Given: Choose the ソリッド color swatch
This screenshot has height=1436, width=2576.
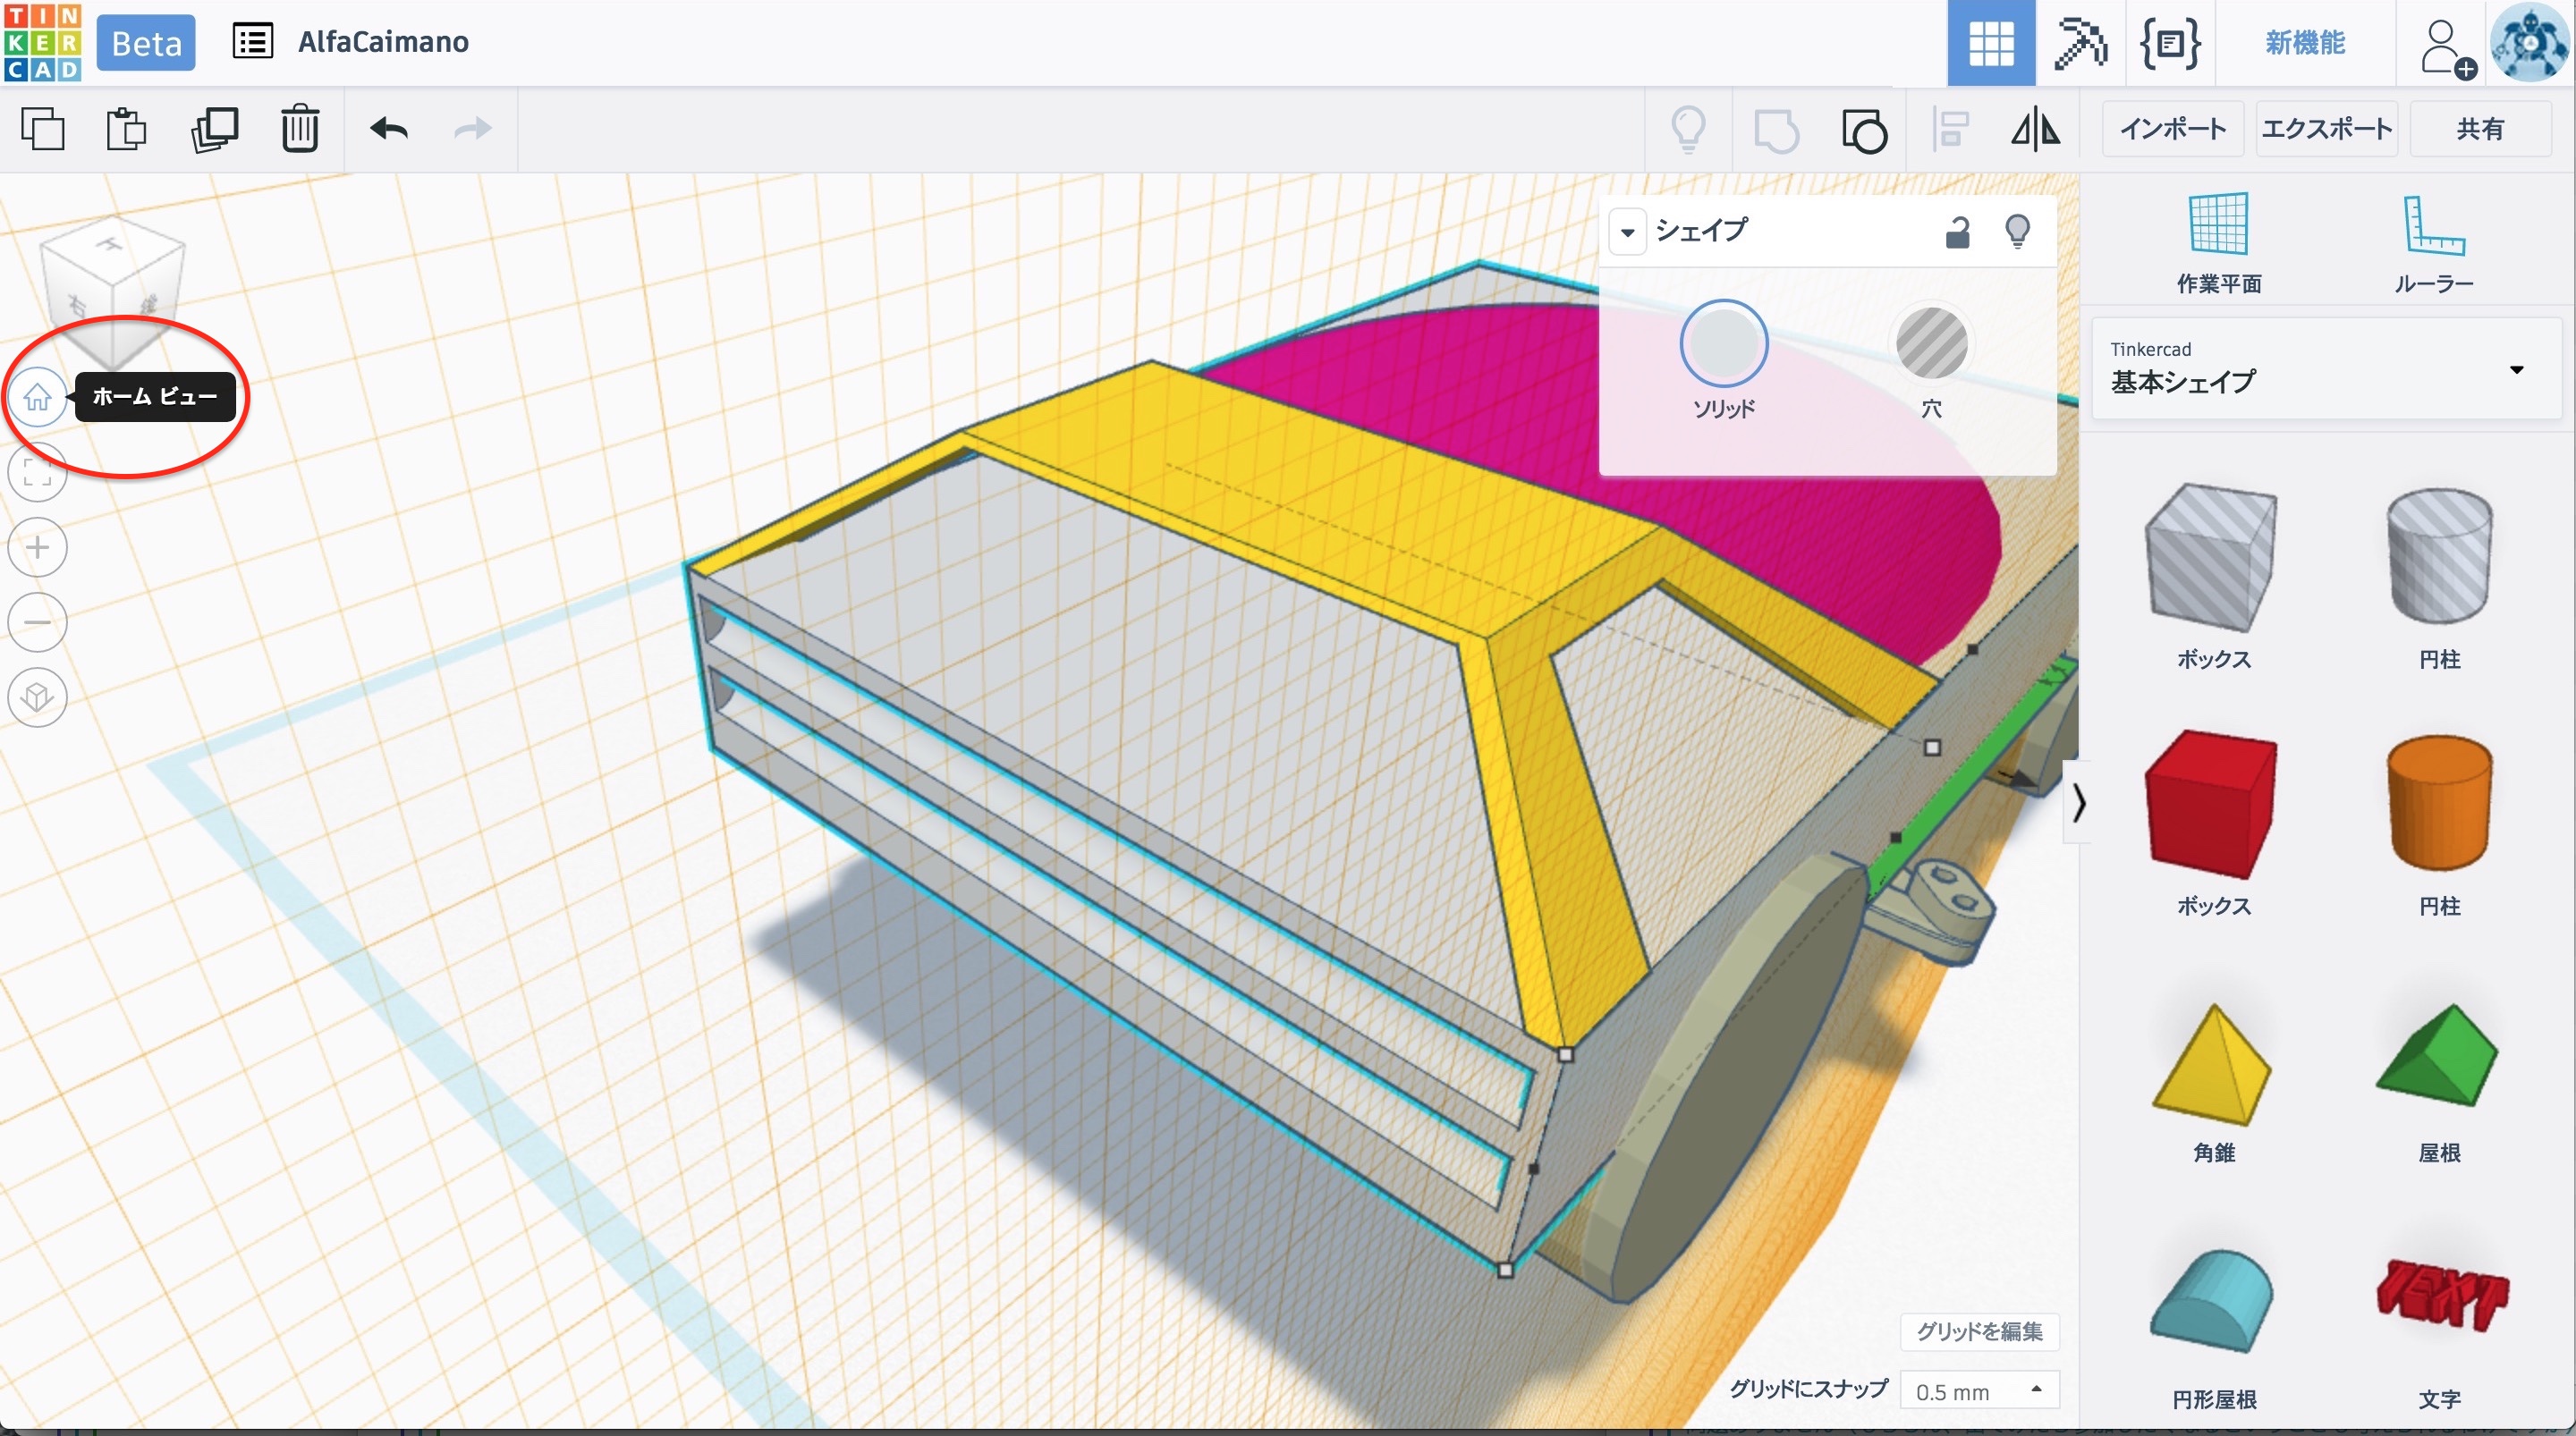Looking at the screenshot, I should click(x=1723, y=344).
